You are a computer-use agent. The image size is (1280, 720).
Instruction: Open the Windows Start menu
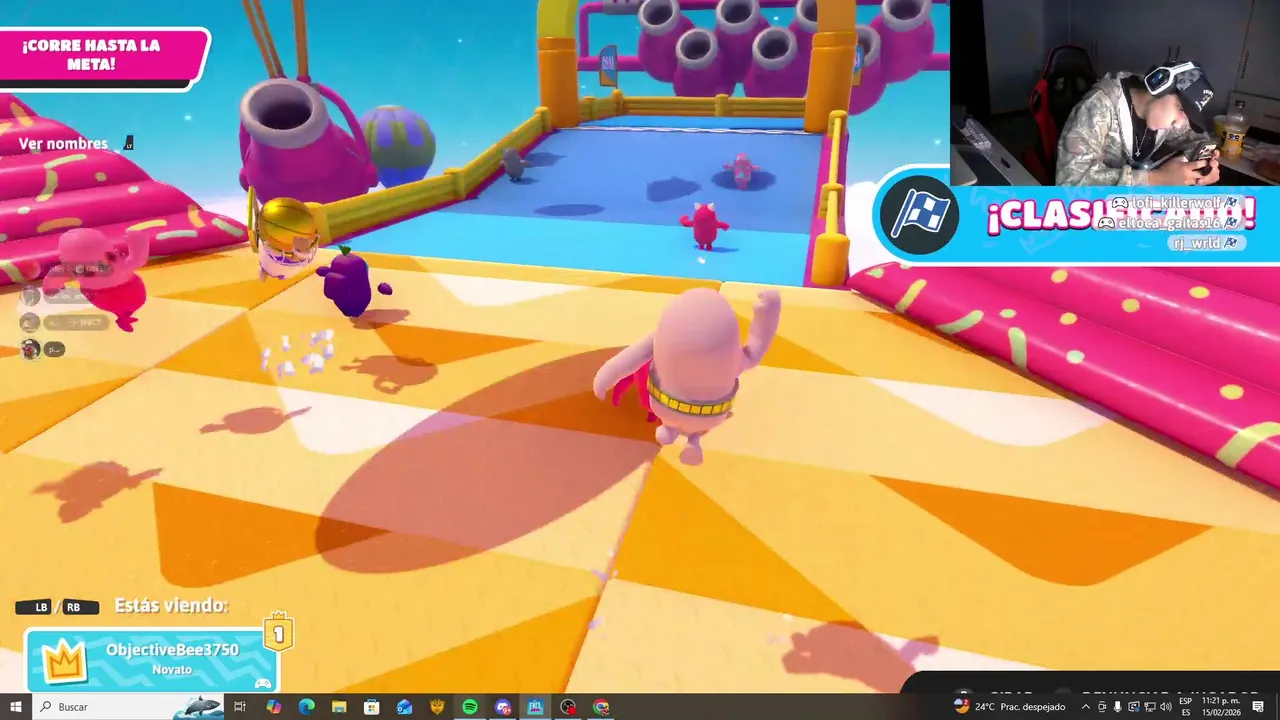[15, 707]
